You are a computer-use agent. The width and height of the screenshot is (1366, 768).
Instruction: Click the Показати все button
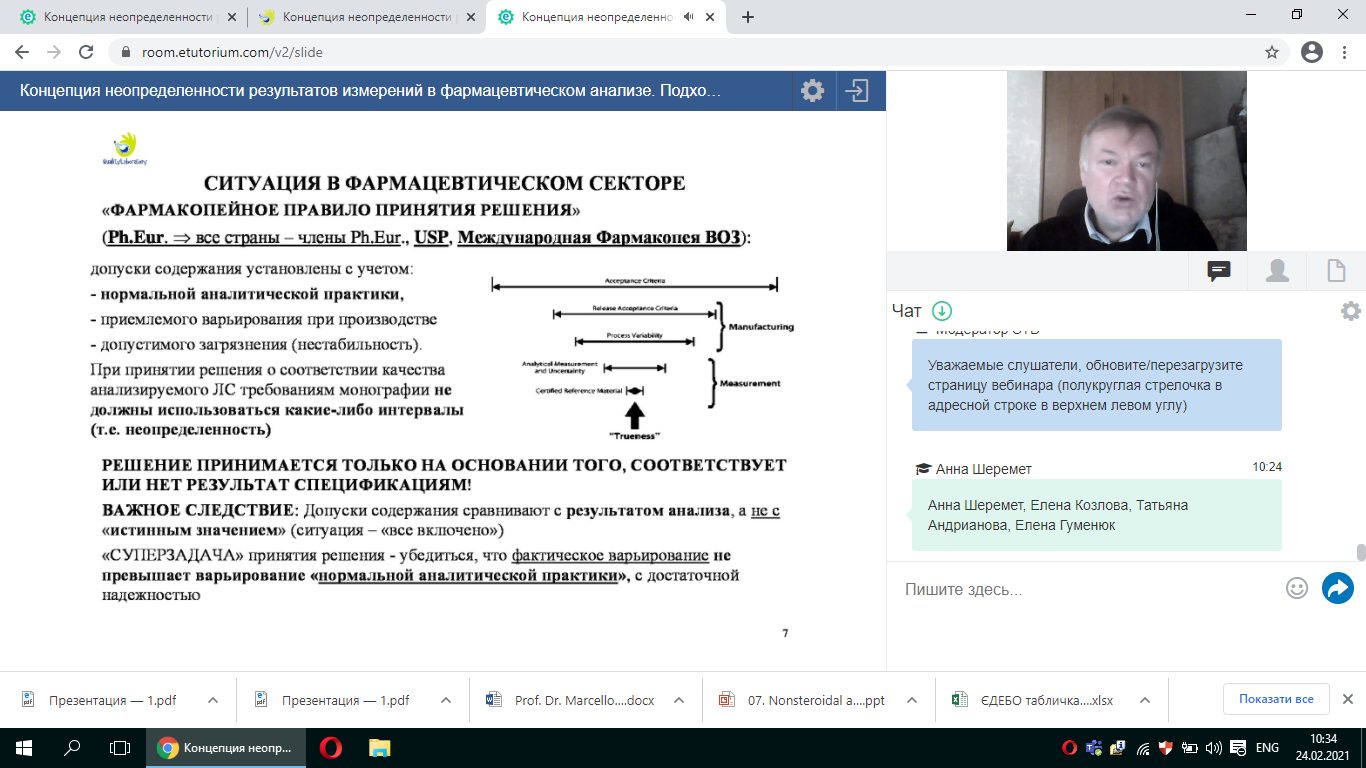tap(1275, 699)
